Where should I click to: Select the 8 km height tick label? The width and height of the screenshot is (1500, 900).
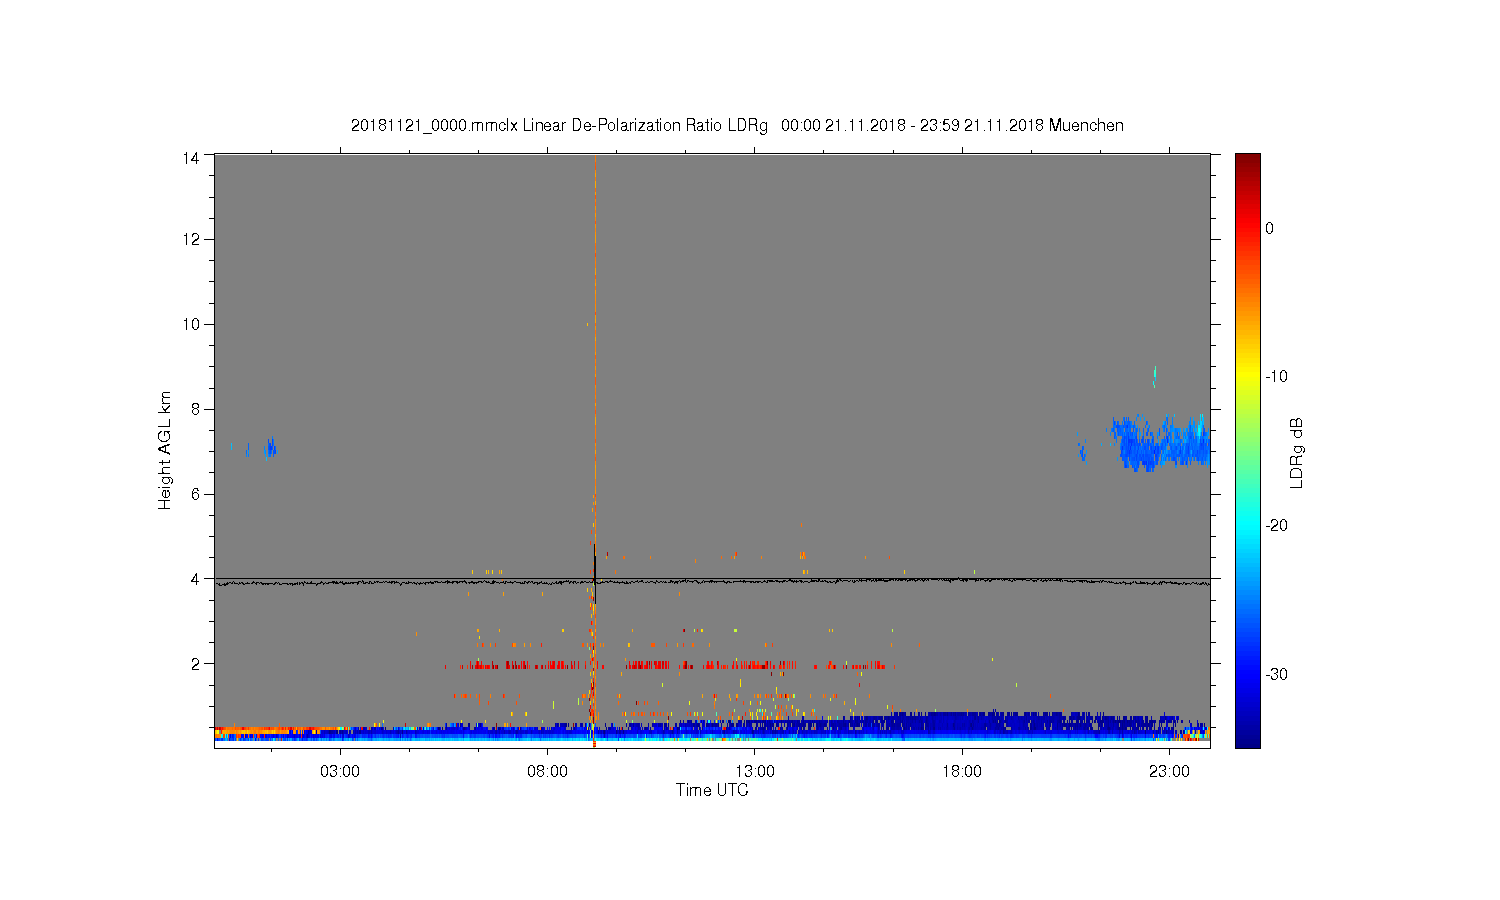pyautogui.click(x=195, y=409)
